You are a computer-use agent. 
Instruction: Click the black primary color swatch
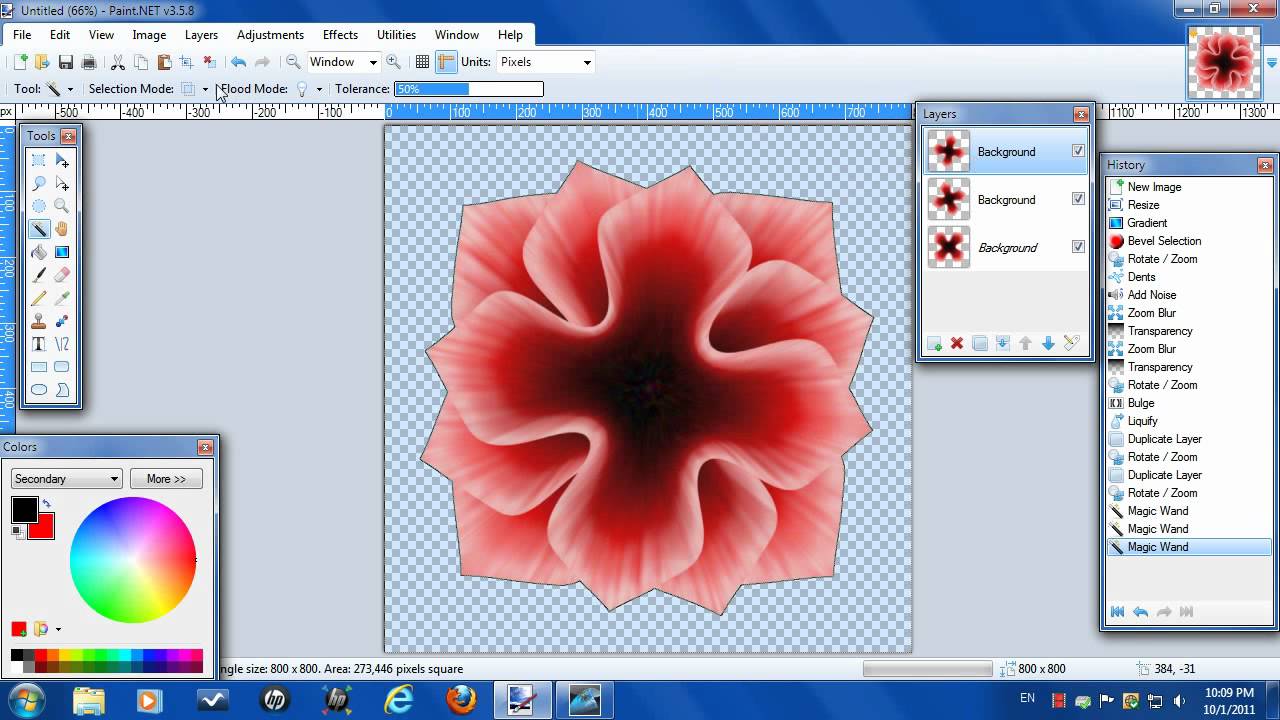(x=24, y=510)
